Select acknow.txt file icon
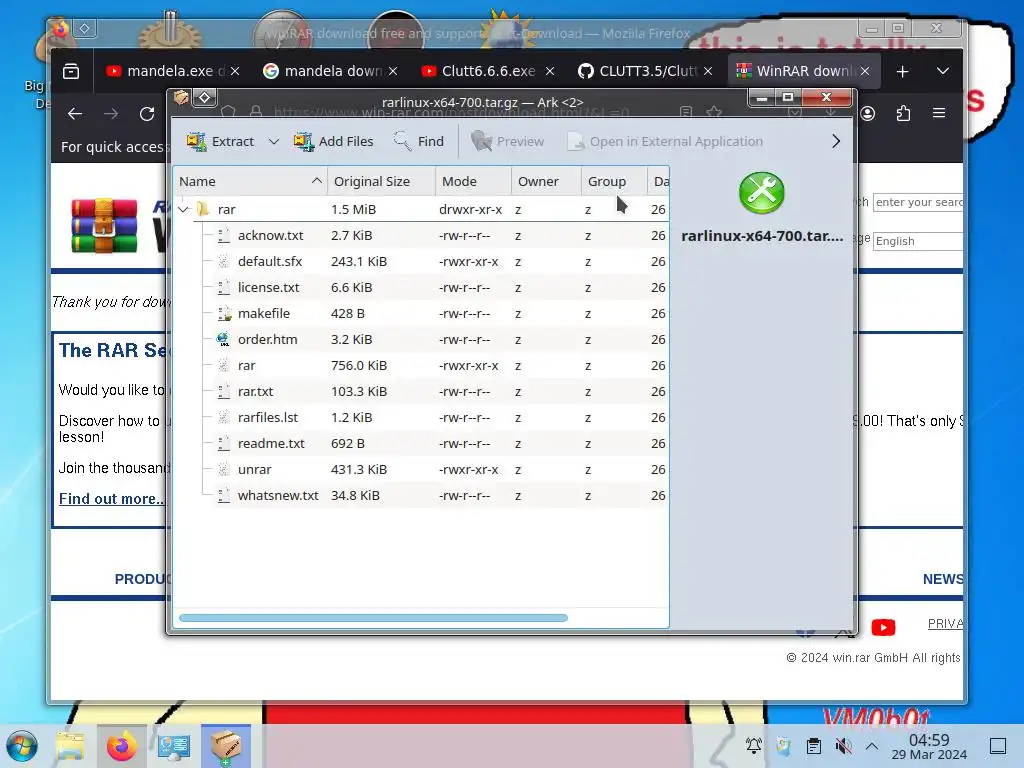The image size is (1024, 768). 223,235
